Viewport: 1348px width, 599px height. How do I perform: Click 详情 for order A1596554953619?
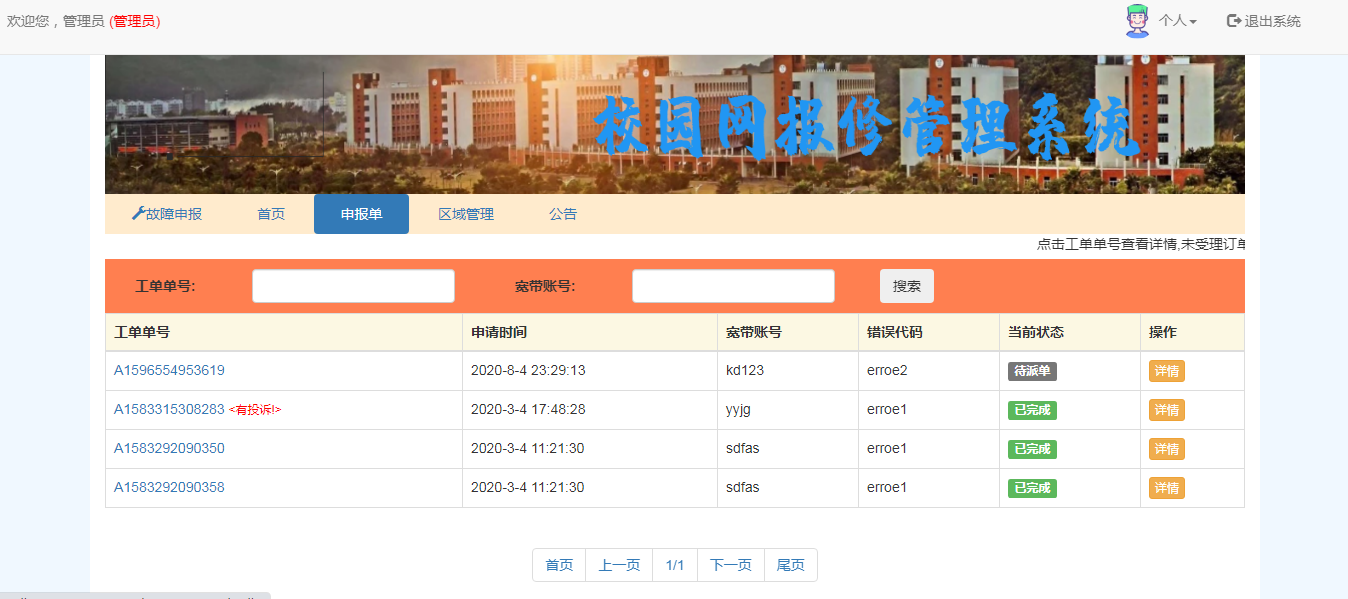pos(1167,371)
